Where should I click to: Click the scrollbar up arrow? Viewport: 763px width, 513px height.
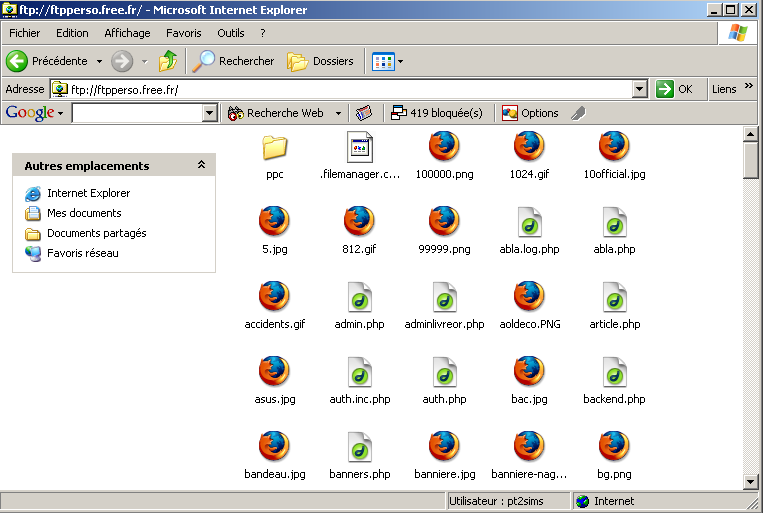(750, 133)
